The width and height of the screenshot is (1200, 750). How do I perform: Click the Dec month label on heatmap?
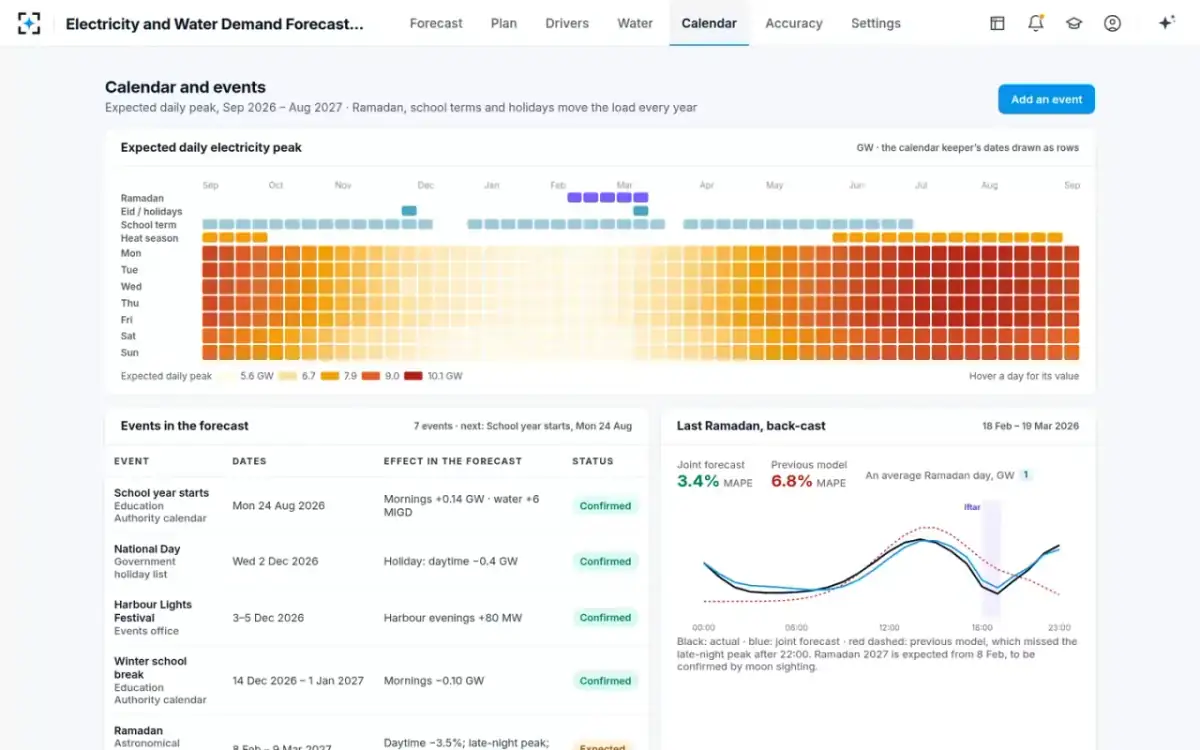[426, 185]
